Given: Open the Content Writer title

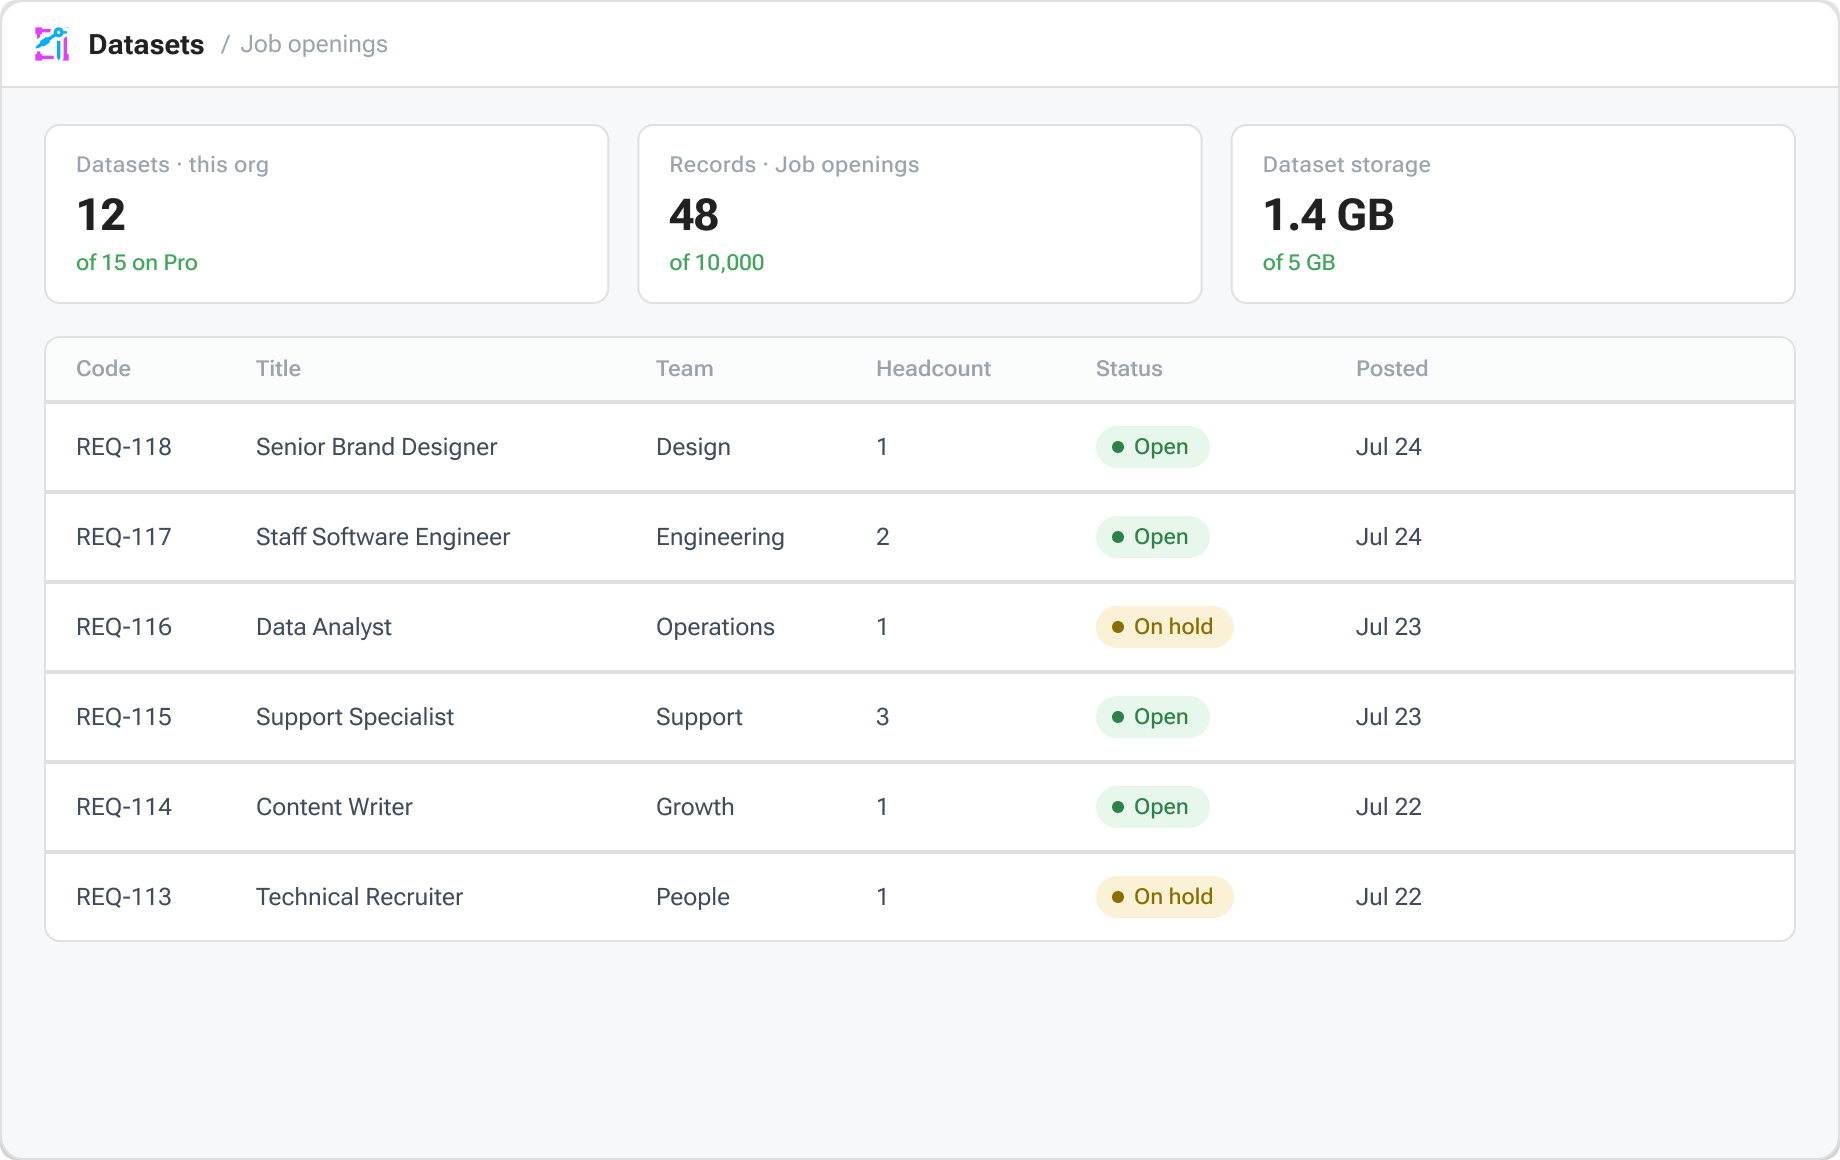Looking at the screenshot, I should point(334,807).
